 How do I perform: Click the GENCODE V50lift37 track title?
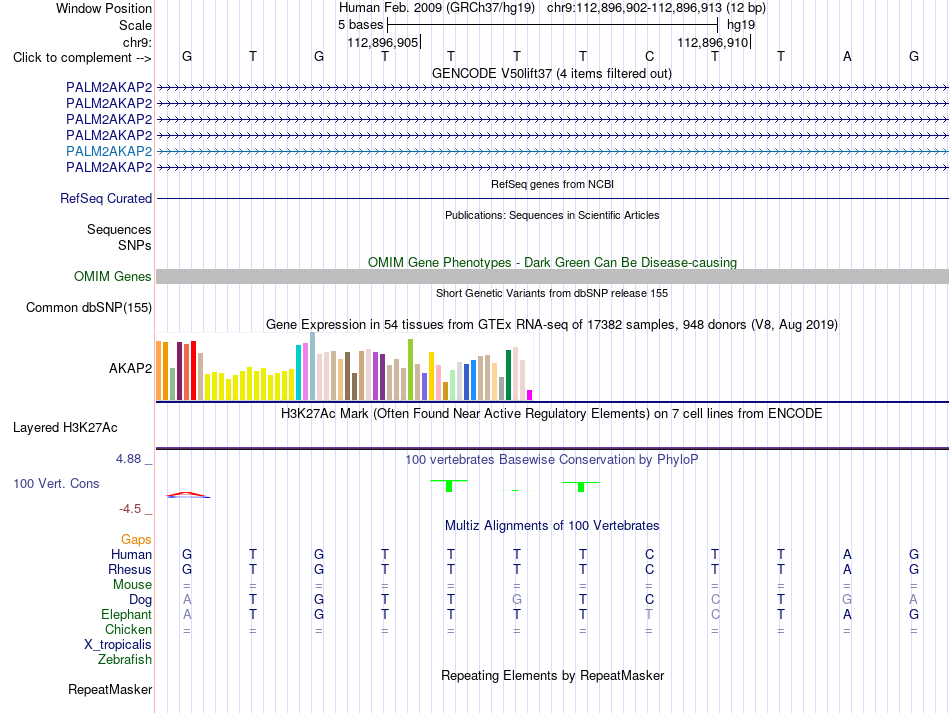(x=551, y=73)
